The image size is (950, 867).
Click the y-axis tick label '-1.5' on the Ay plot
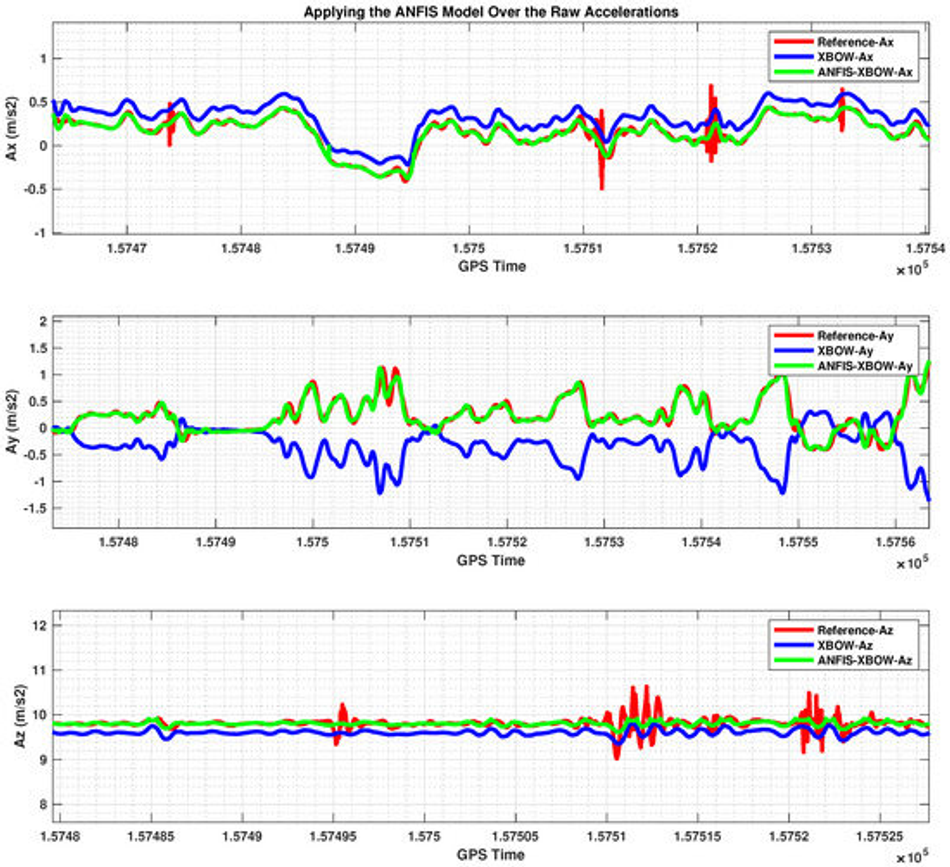click(36, 508)
